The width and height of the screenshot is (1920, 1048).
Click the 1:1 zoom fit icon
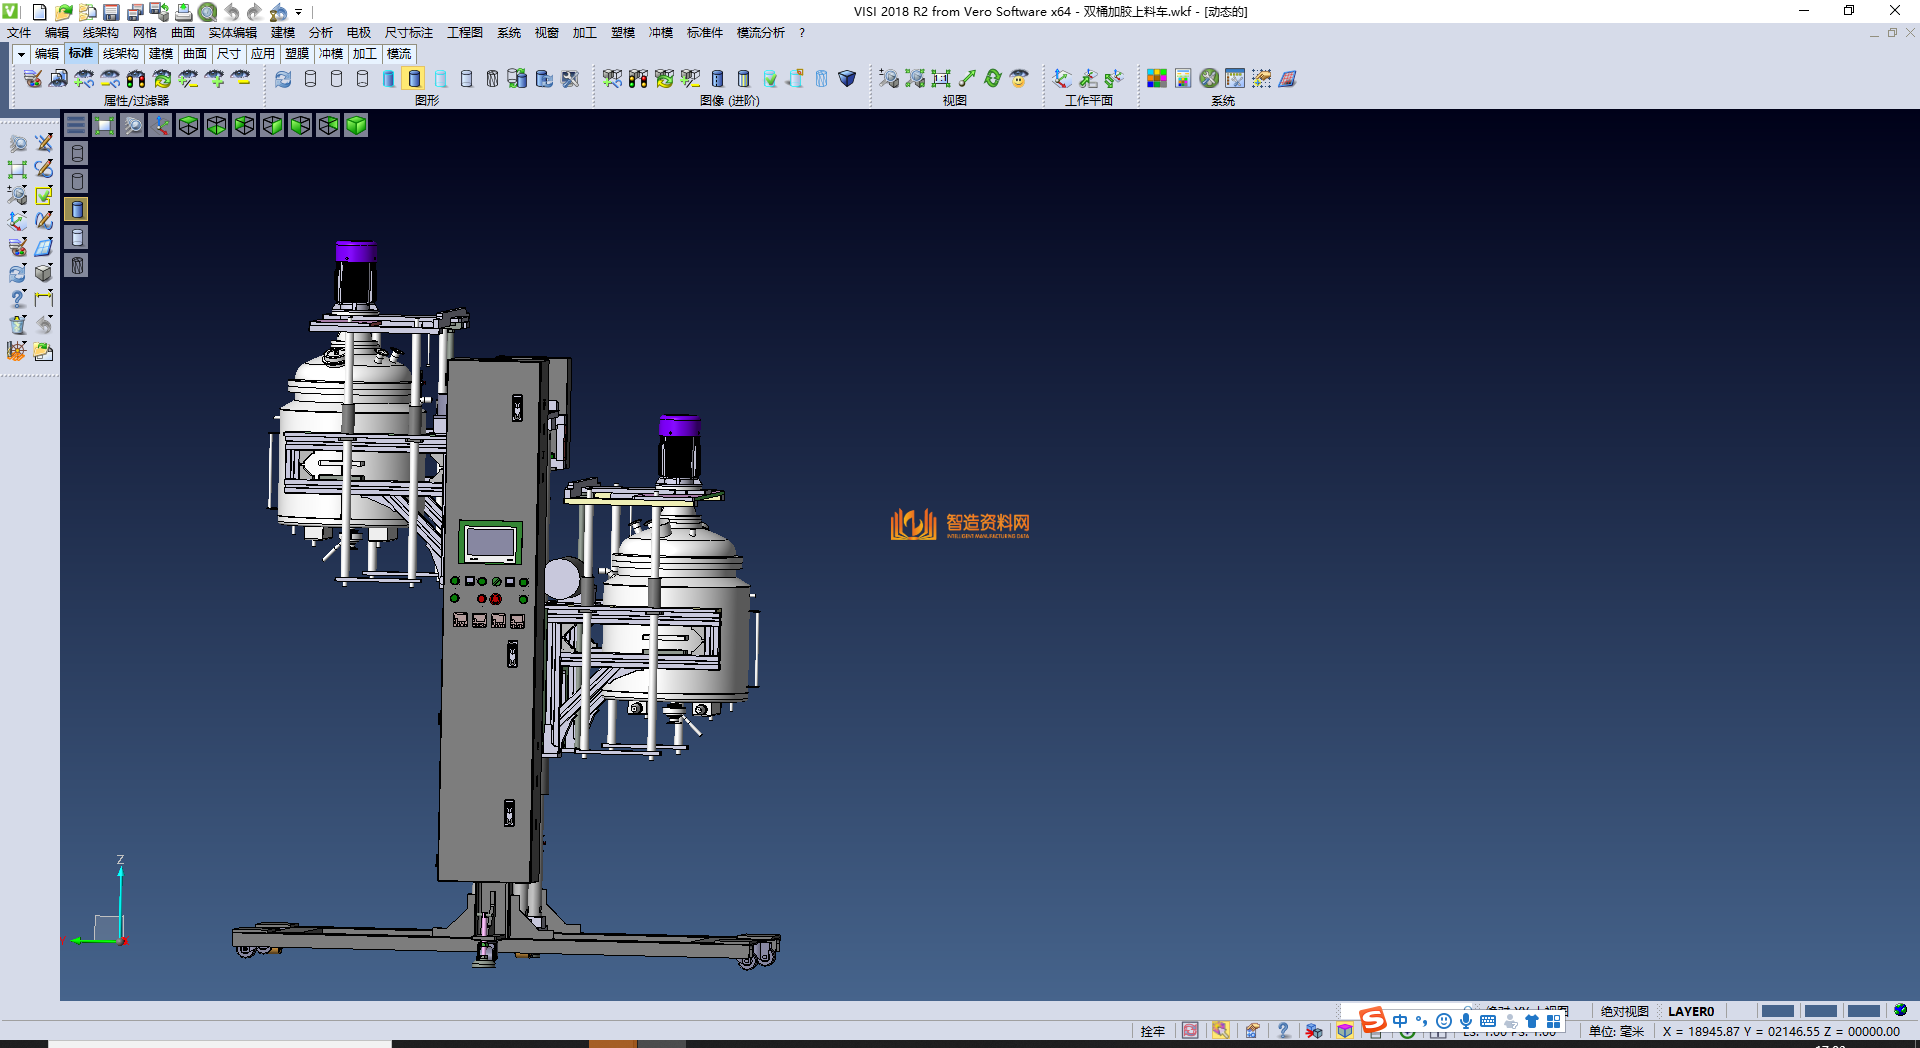[x=941, y=79]
